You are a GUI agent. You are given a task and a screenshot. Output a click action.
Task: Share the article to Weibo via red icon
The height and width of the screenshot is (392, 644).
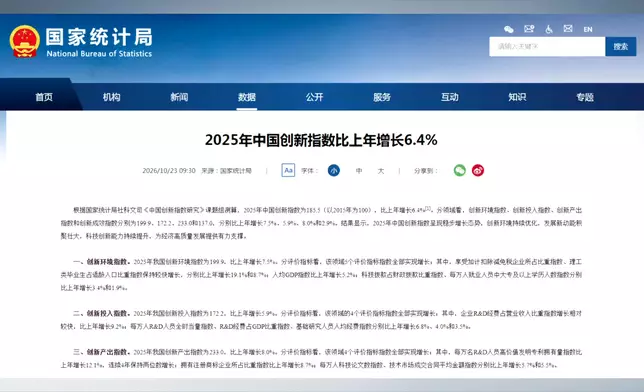(478, 170)
